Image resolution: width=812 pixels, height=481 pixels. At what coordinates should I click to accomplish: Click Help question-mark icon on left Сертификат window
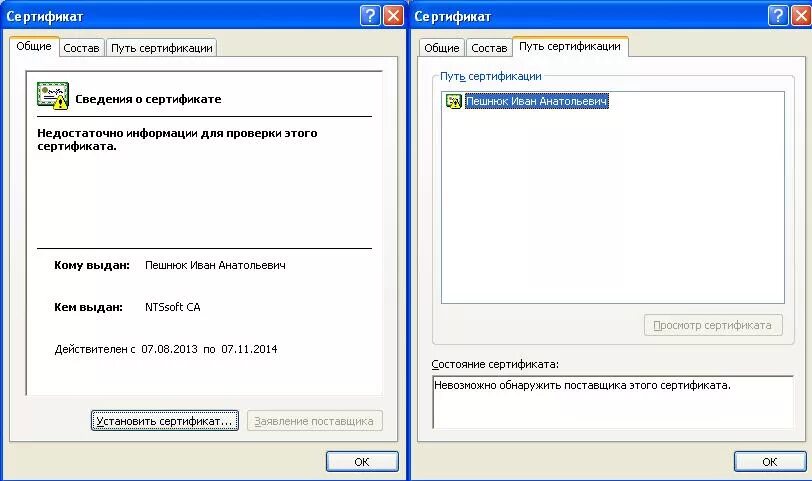pos(370,16)
